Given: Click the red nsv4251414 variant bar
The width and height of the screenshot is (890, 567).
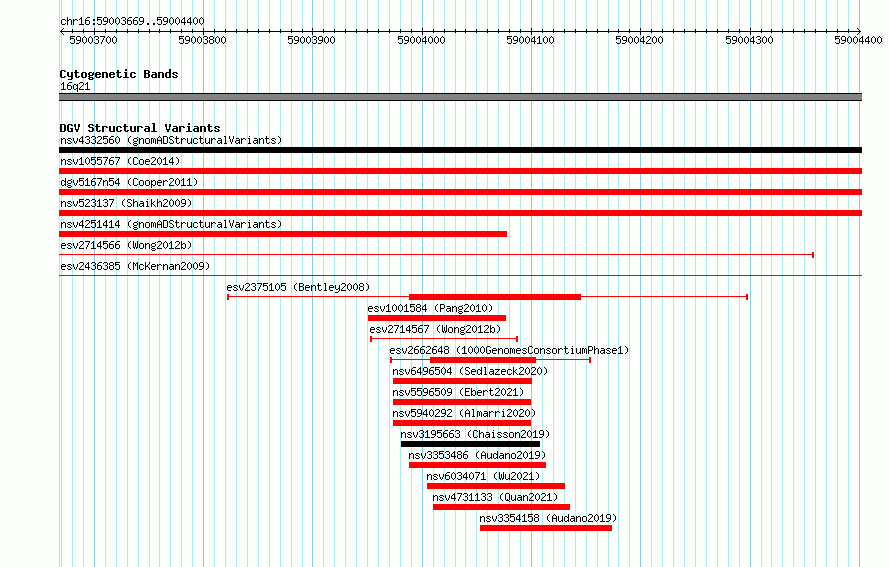Looking at the screenshot, I should 283,234.
